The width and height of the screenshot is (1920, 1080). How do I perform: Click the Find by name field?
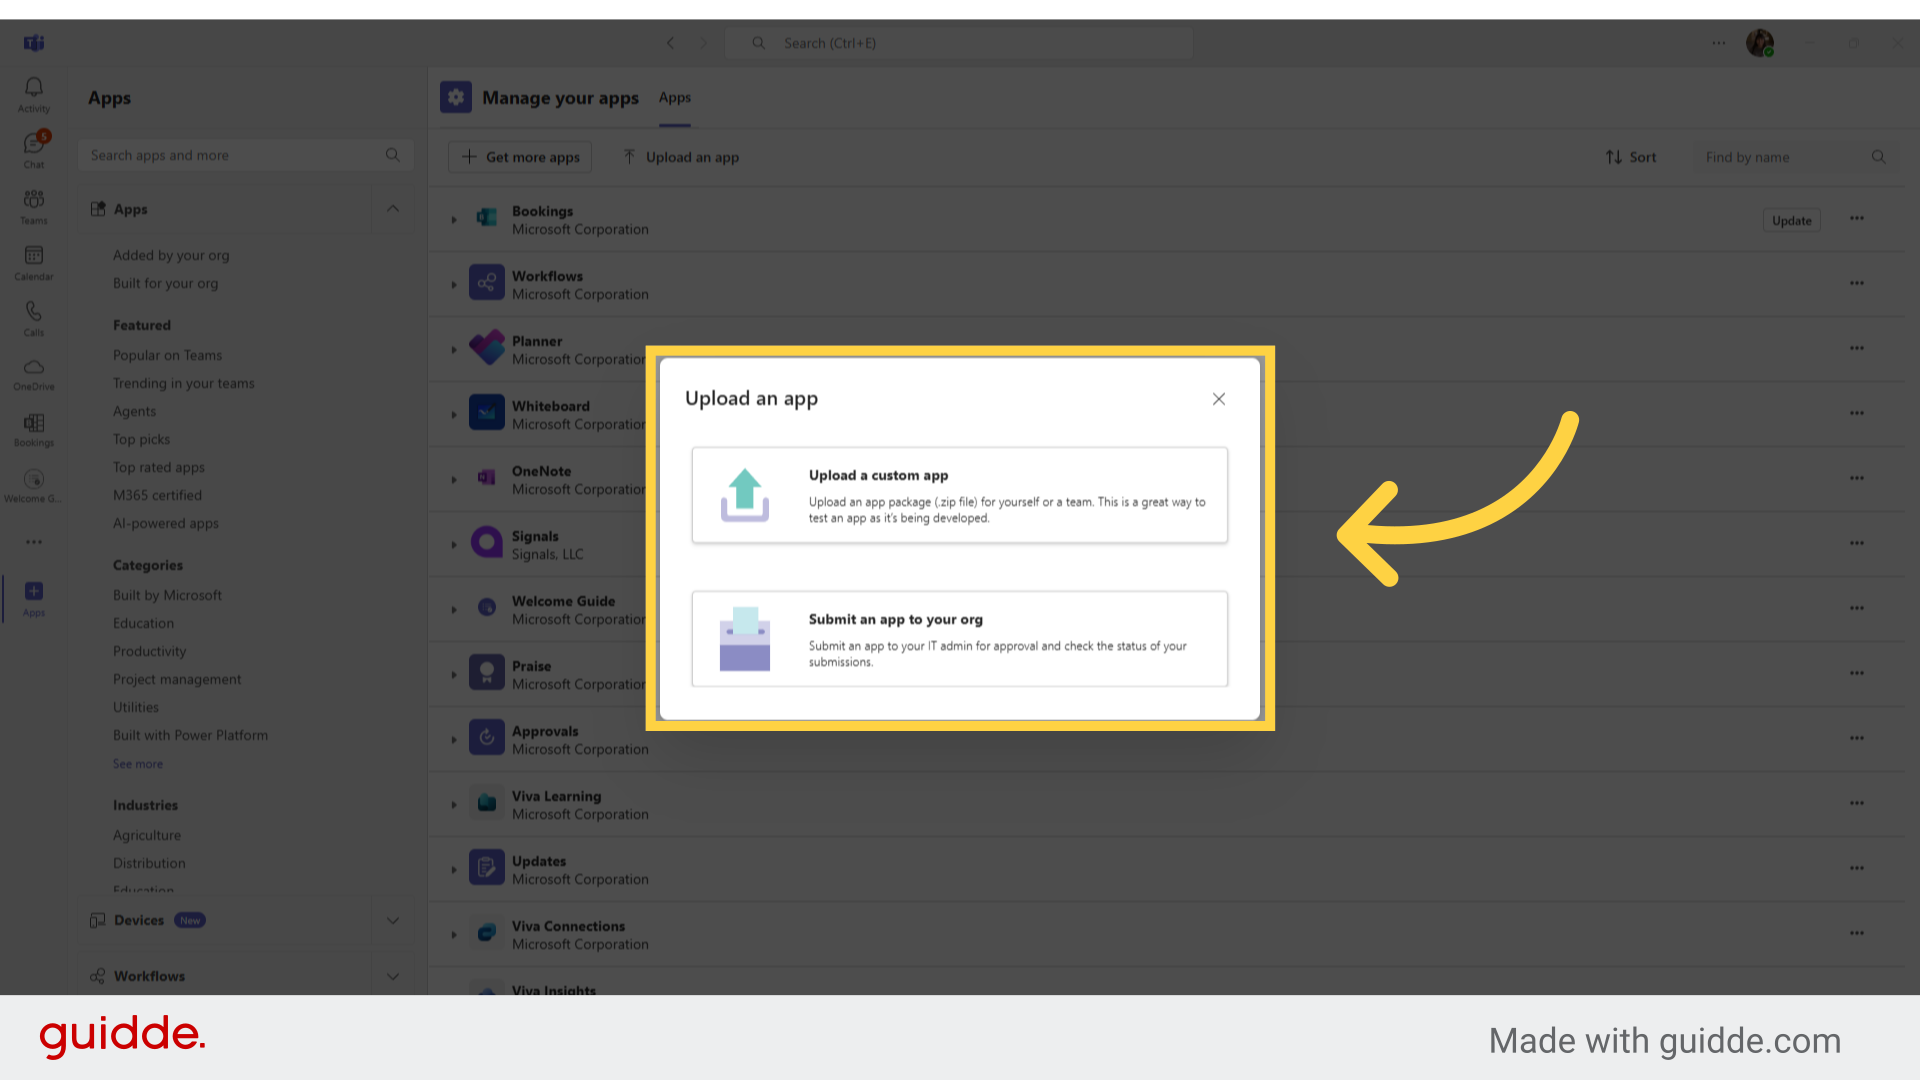coord(1795,157)
